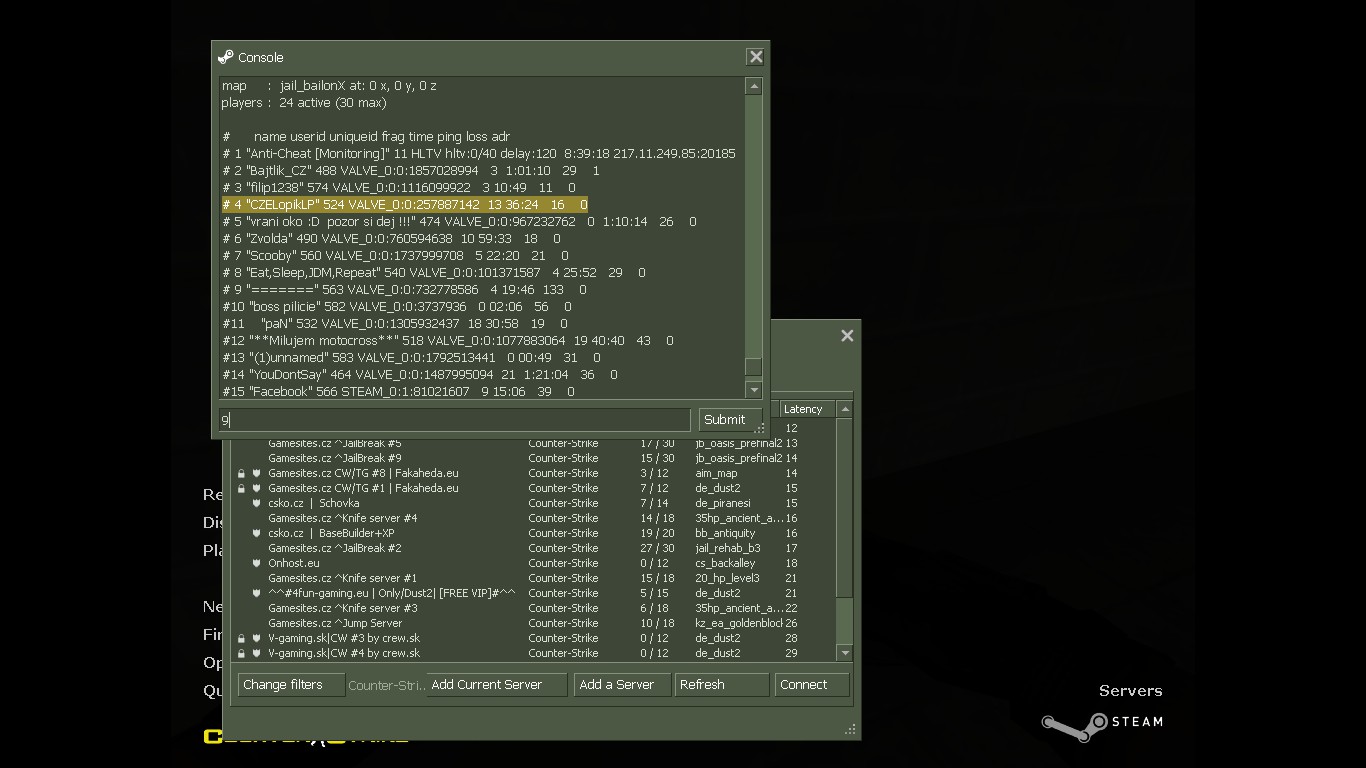Focus the console command input field

tap(454, 420)
